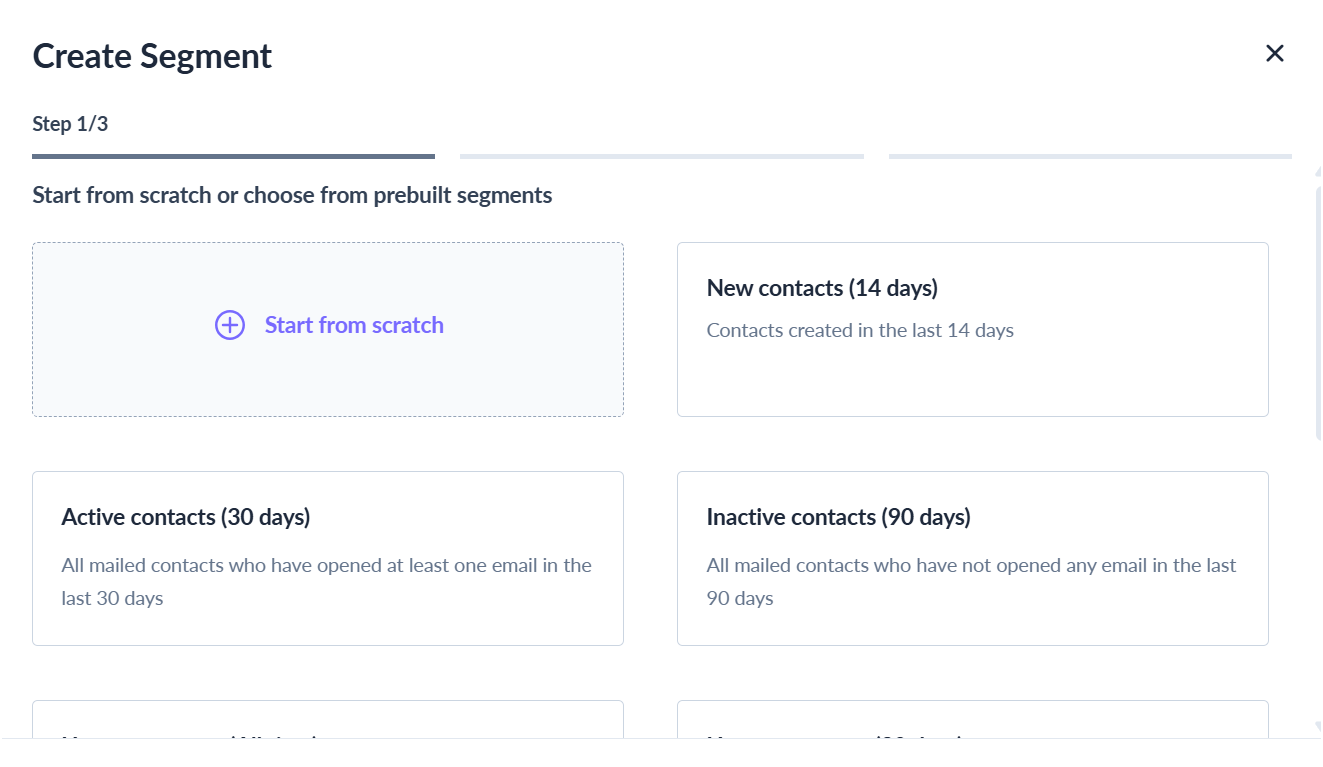
Task: Choose the Start from scratch label
Action: [x=354, y=325]
